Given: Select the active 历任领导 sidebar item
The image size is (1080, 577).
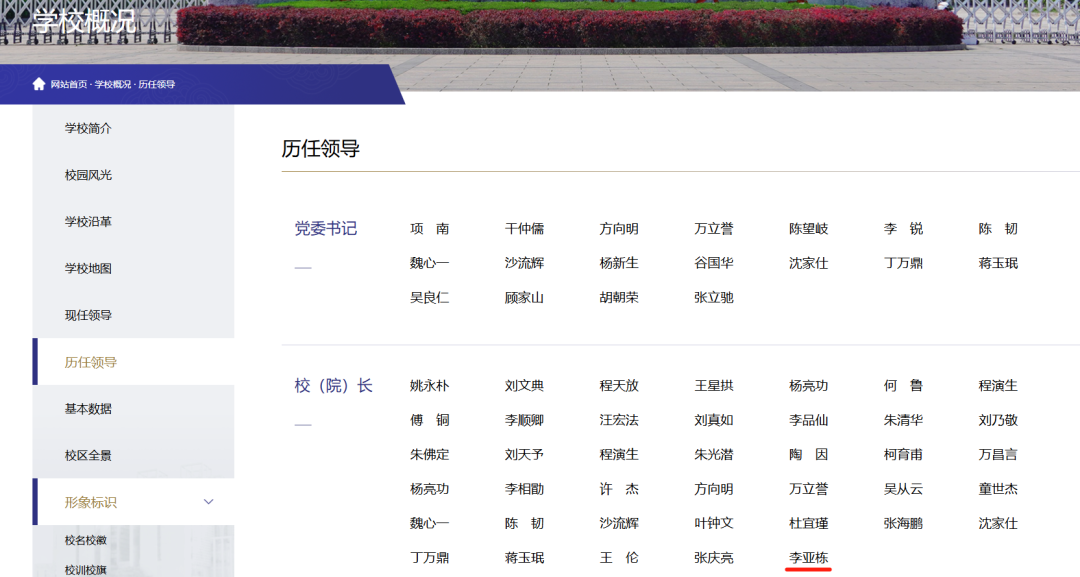Looking at the screenshot, I should [91, 362].
